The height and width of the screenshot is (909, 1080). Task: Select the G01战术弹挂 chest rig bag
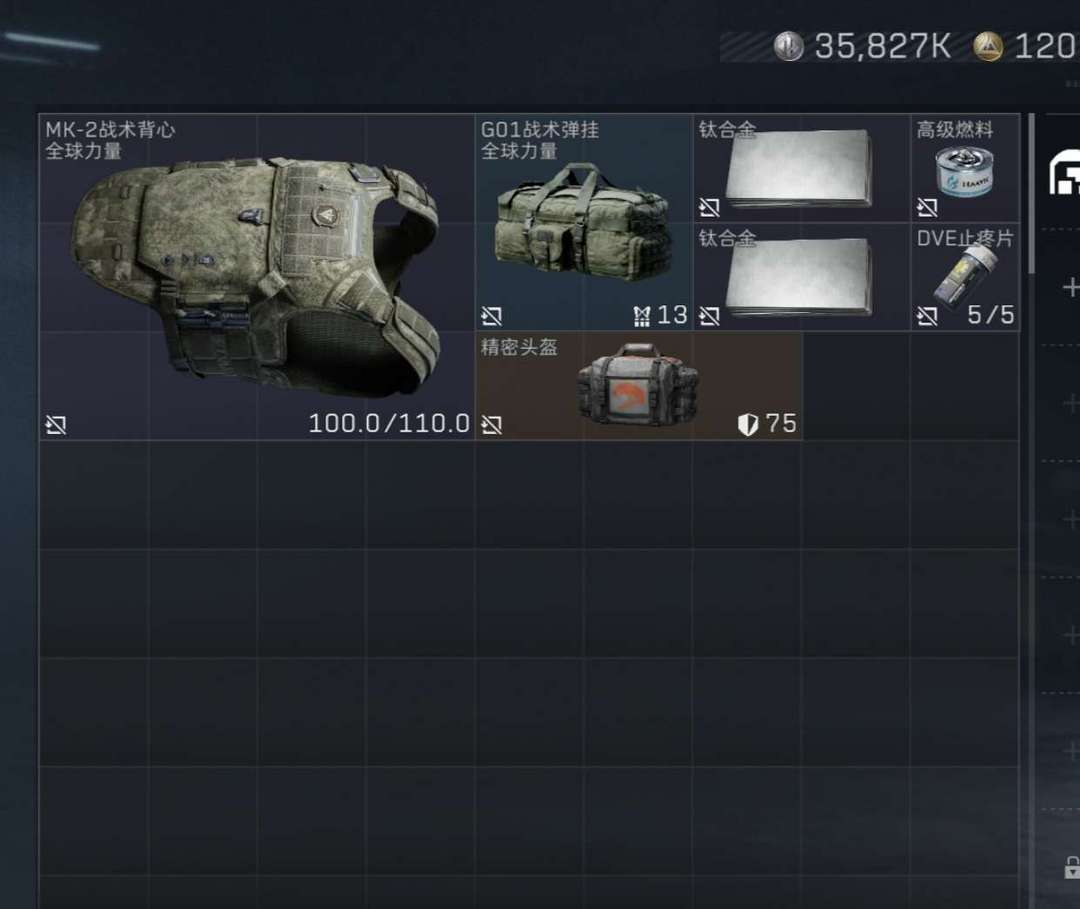(584, 222)
